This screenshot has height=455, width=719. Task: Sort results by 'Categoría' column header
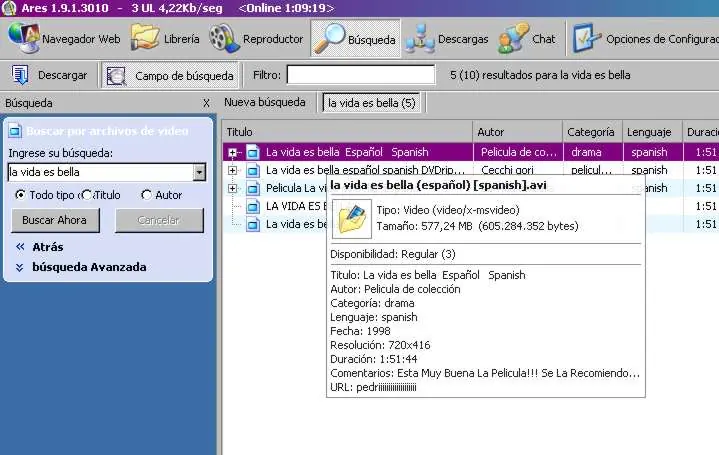pyautogui.click(x=592, y=132)
